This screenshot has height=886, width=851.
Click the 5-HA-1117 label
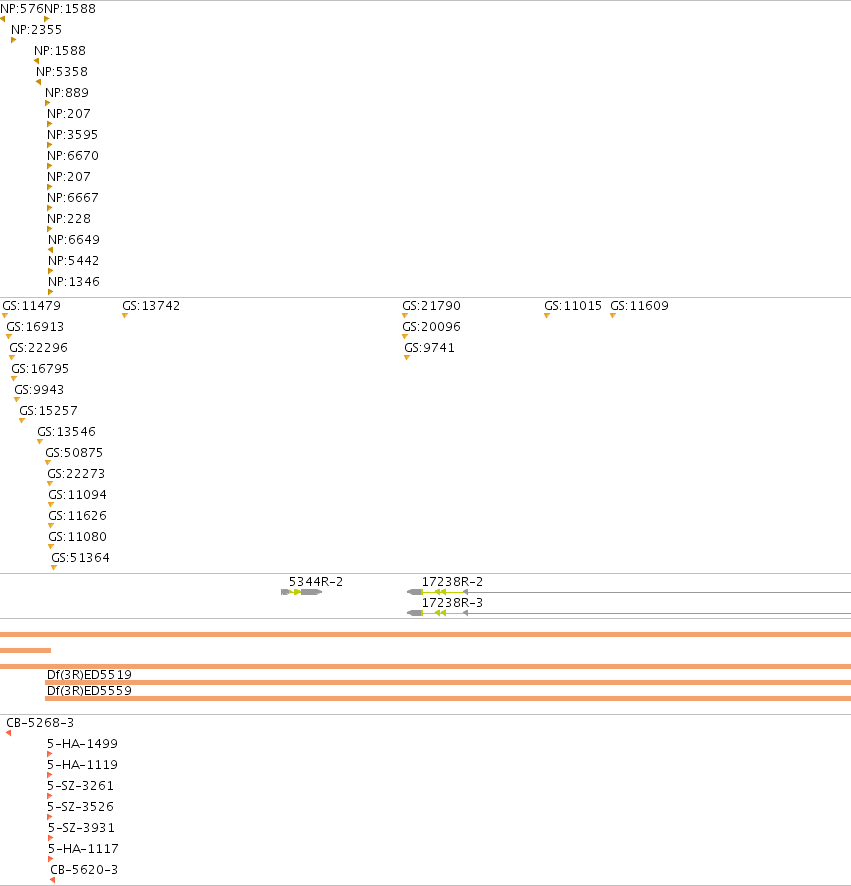(x=83, y=848)
